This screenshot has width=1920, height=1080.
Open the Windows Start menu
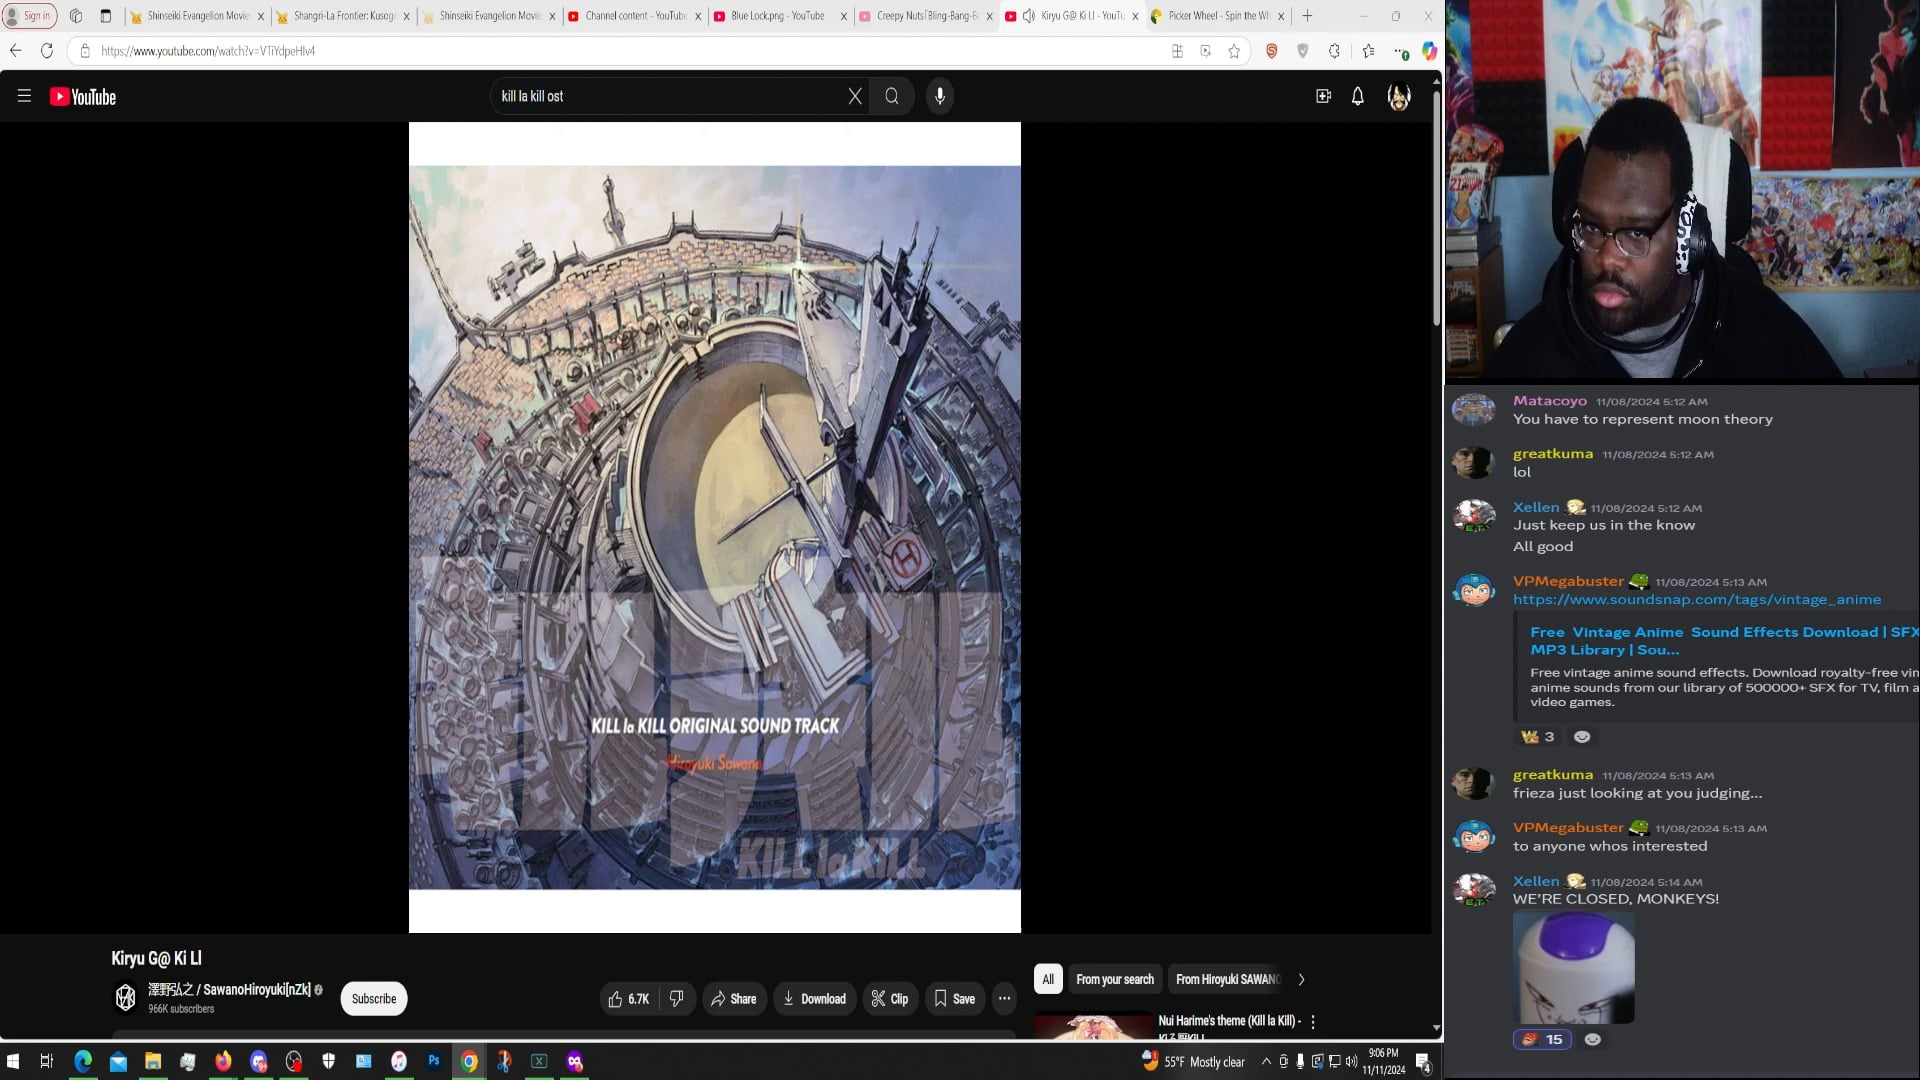(13, 1062)
